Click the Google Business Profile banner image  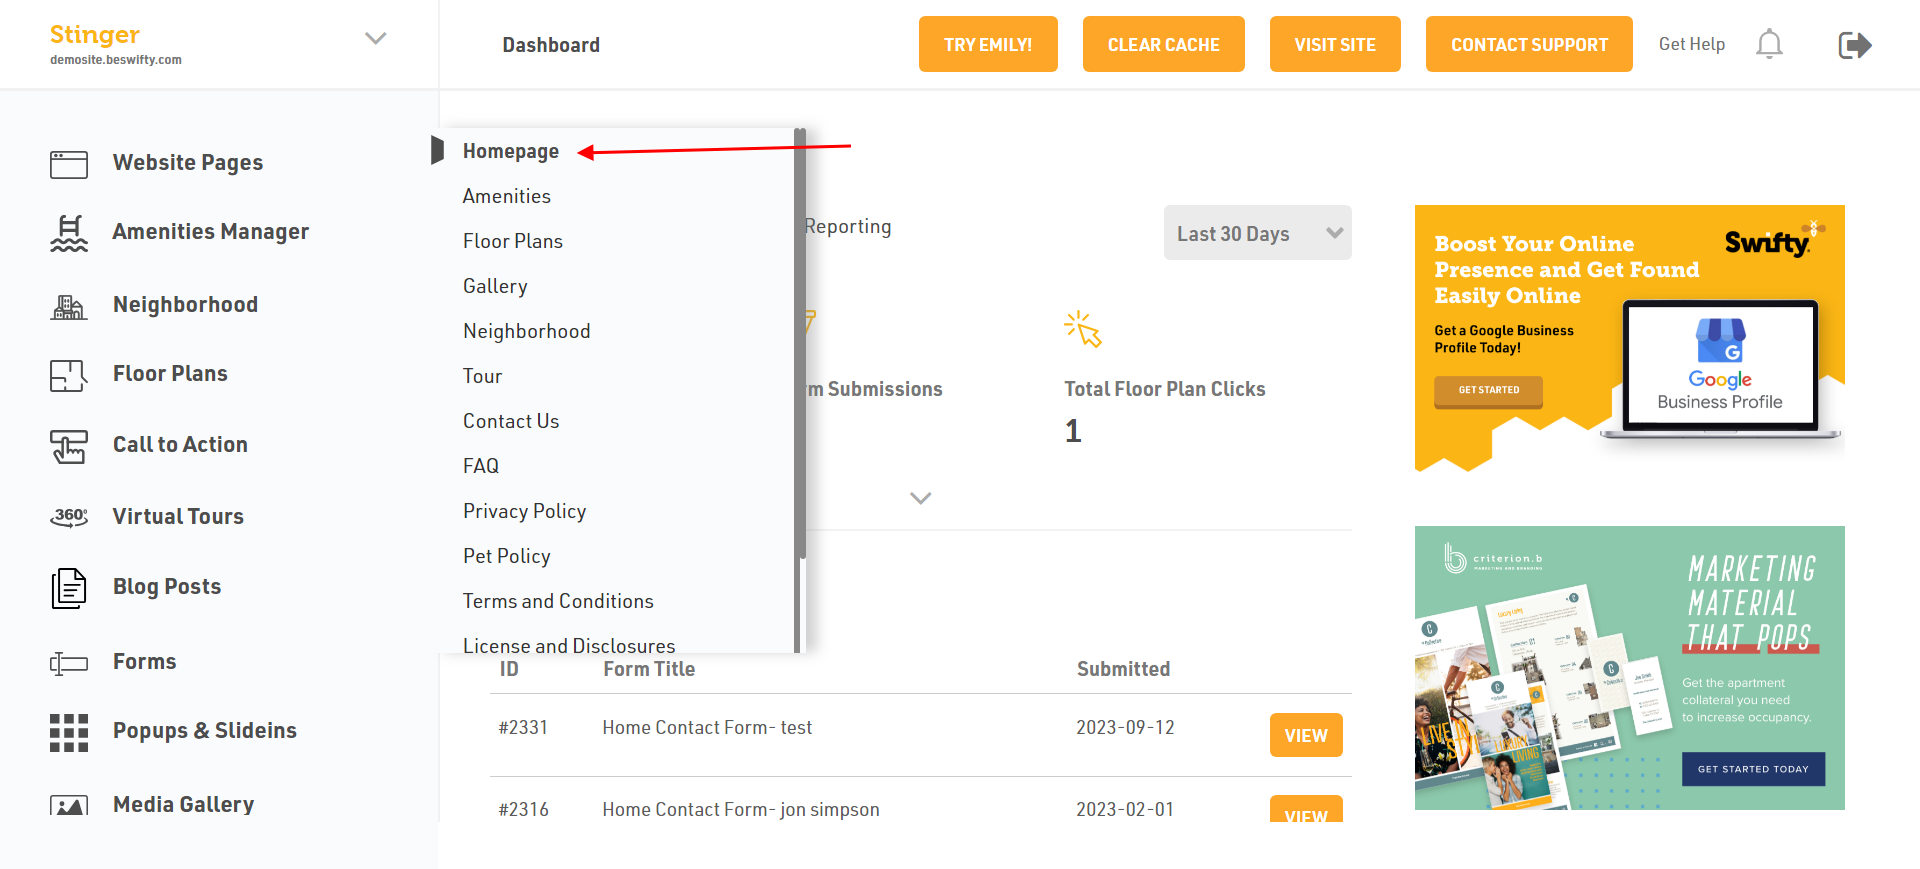click(1629, 337)
